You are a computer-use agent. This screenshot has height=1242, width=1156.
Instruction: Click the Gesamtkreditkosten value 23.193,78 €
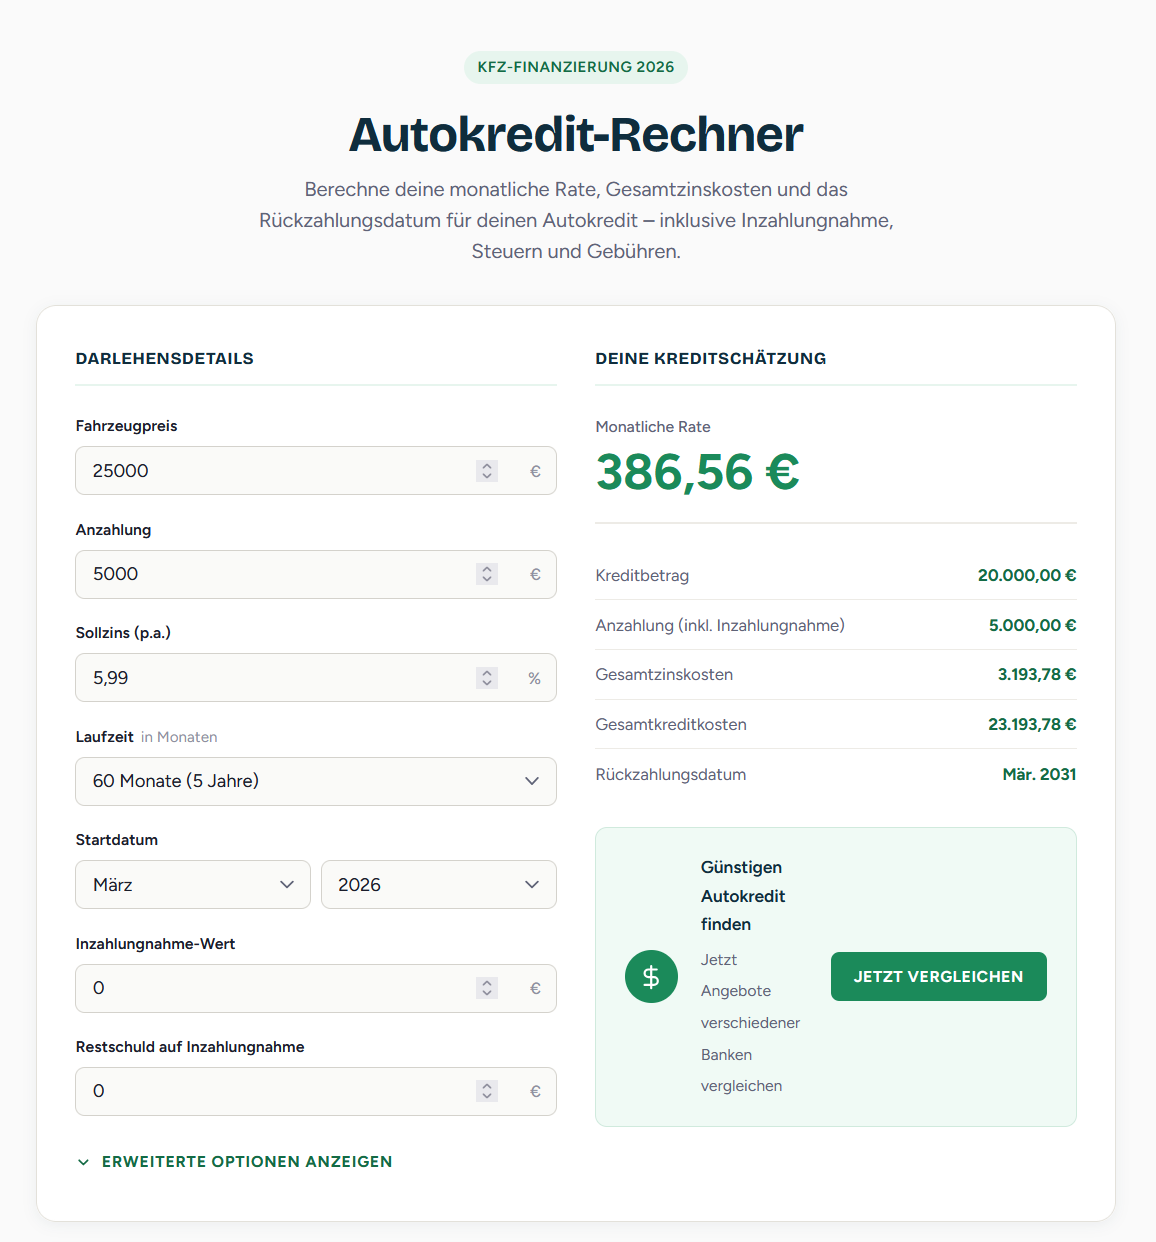[x=1032, y=724]
